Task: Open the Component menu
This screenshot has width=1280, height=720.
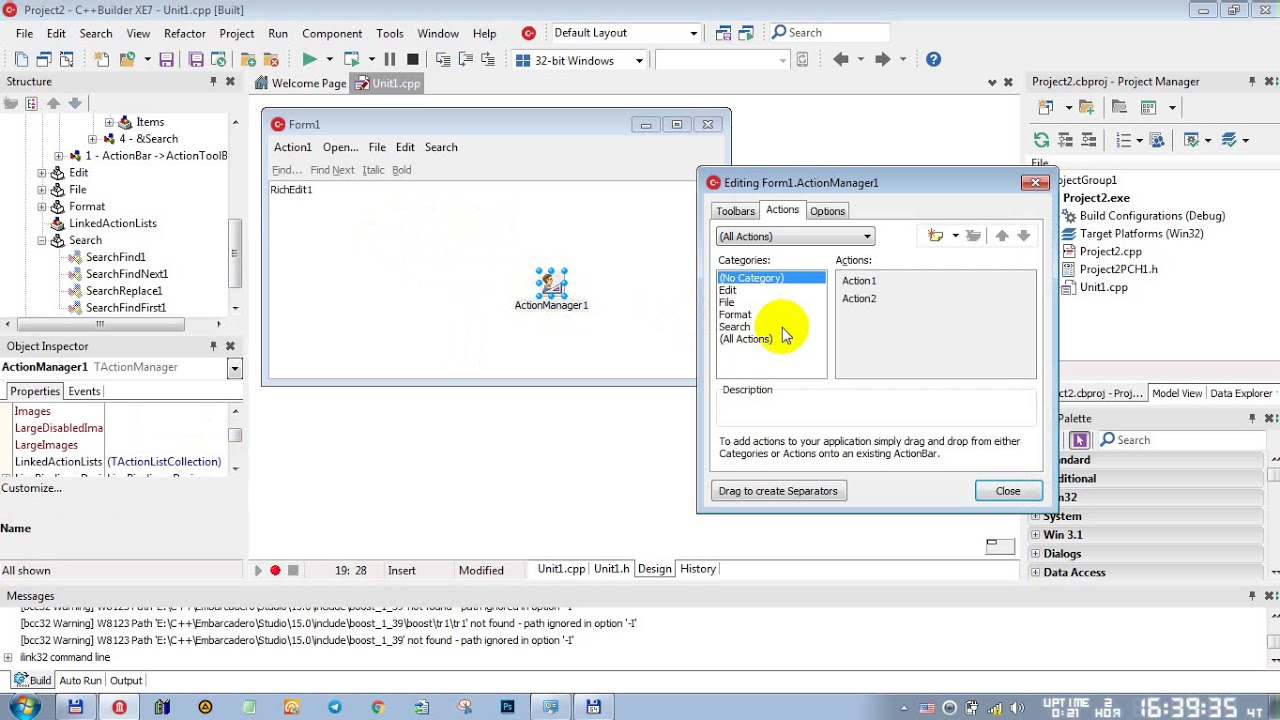Action: [x=332, y=33]
